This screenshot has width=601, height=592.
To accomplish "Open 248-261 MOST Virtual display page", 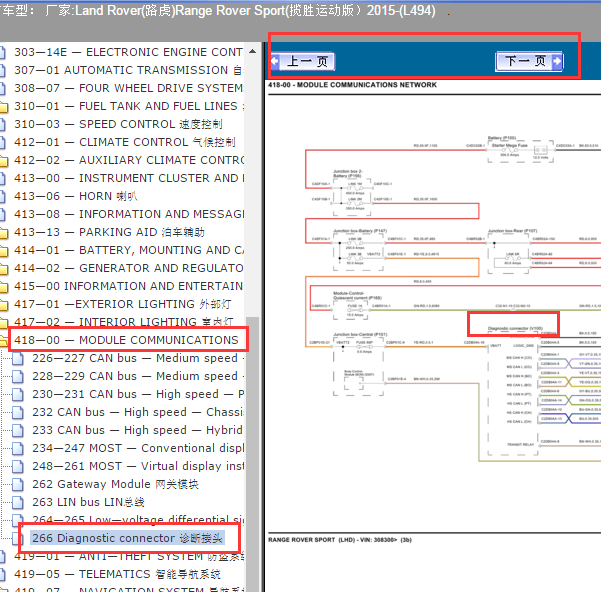I will tap(138, 466).
